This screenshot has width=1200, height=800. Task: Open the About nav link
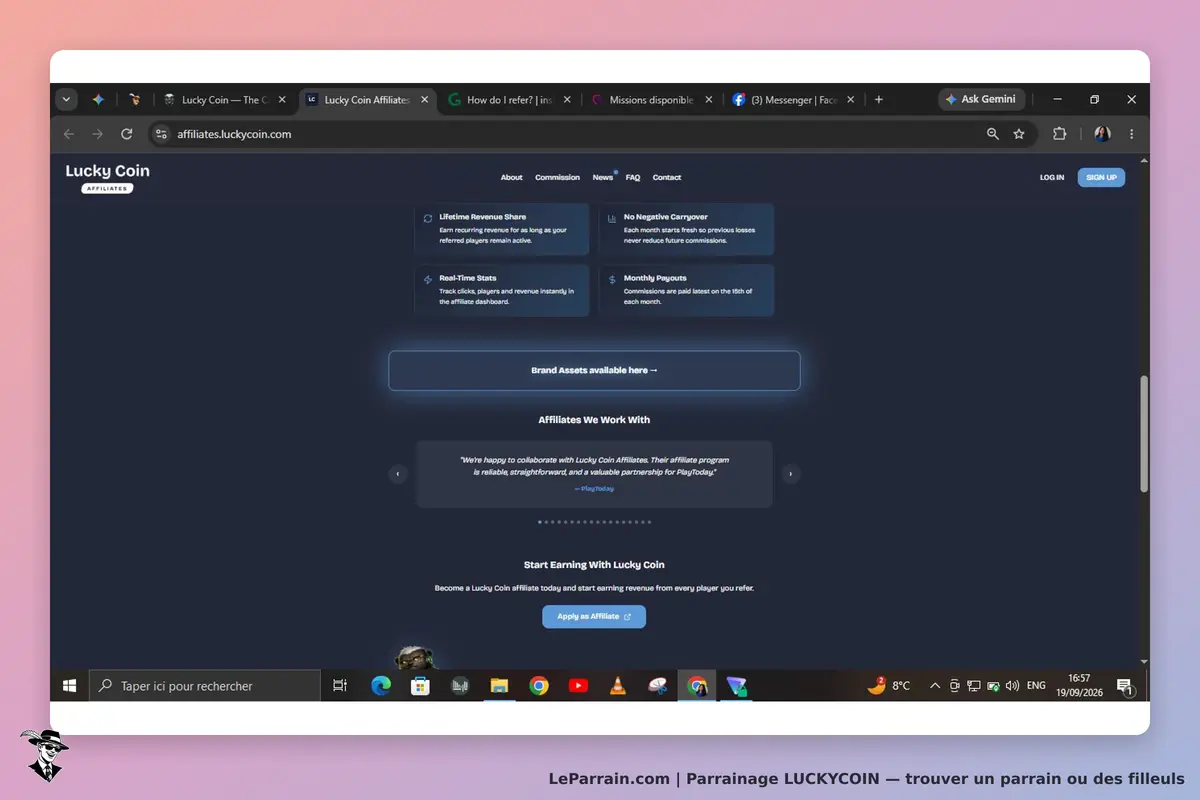click(512, 177)
